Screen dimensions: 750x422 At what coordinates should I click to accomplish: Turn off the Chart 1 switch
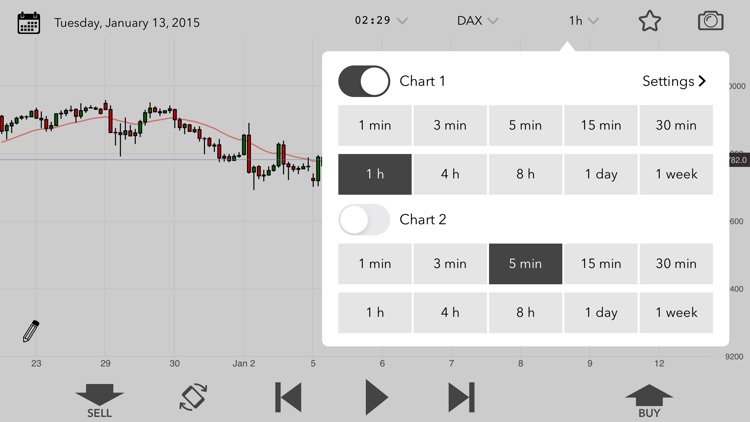click(364, 81)
